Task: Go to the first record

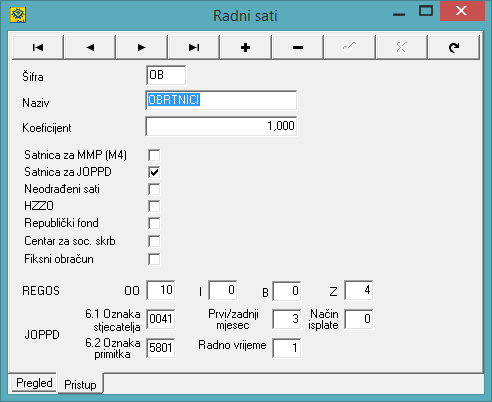Action: [38, 47]
